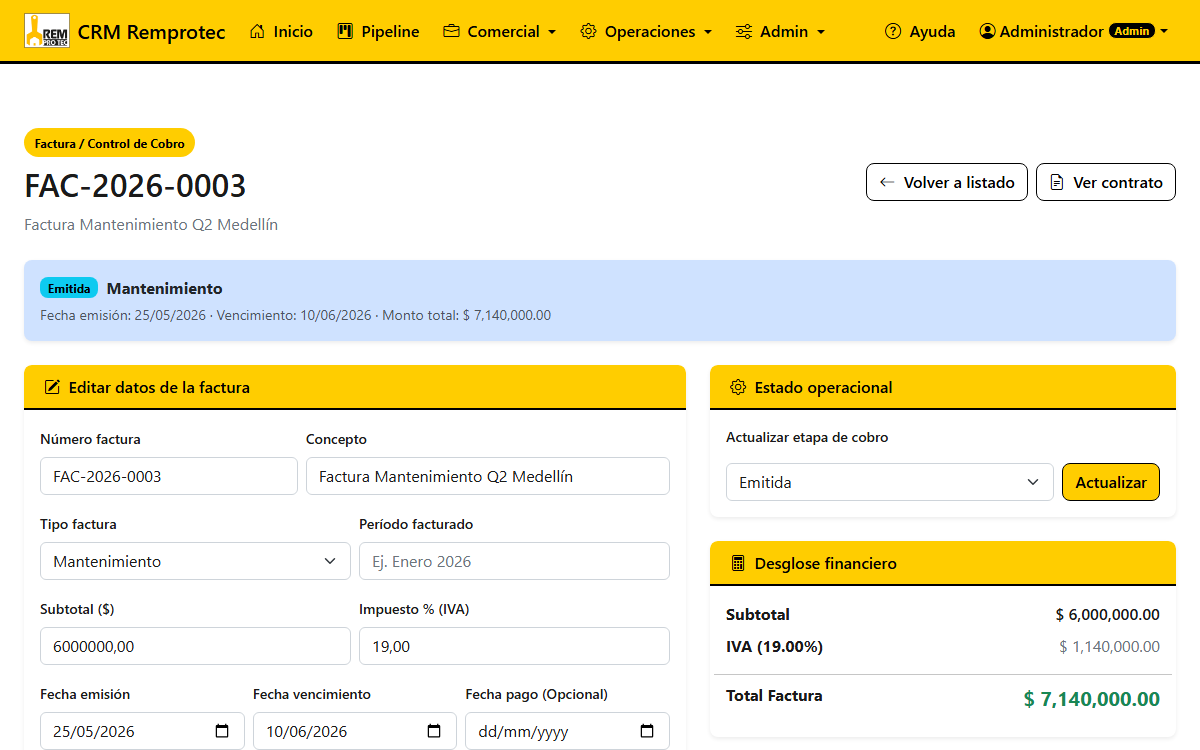Click the Volver a listado button
1200x750 pixels.
click(947, 182)
